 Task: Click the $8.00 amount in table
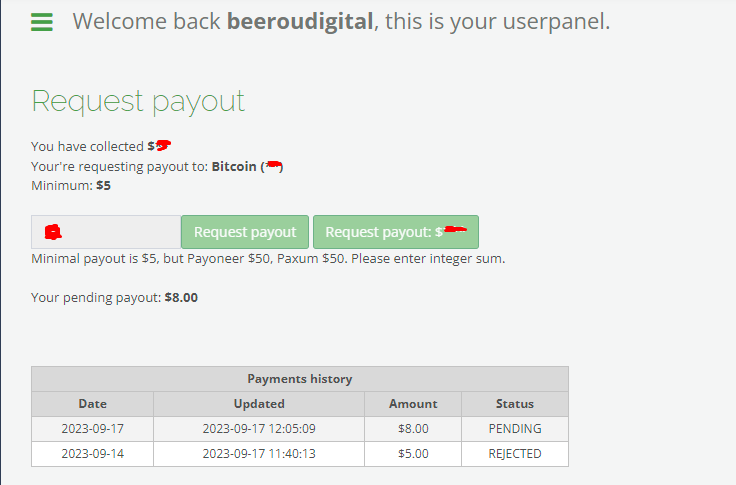pyautogui.click(x=413, y=429)
